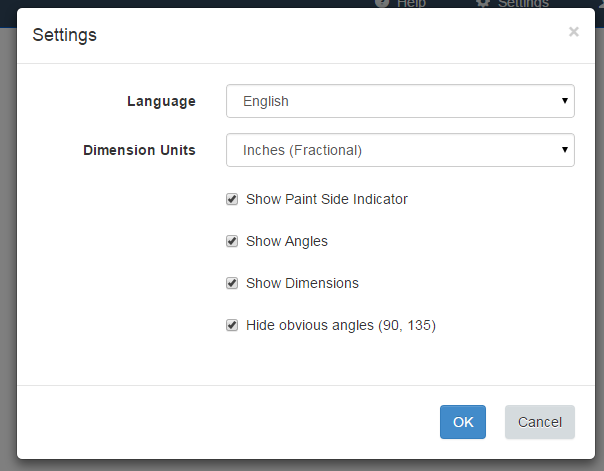The height and width of the screenshot is (471, 604).
Task: Open the Language dropdown showing English
Action: [x=400, y=101]
